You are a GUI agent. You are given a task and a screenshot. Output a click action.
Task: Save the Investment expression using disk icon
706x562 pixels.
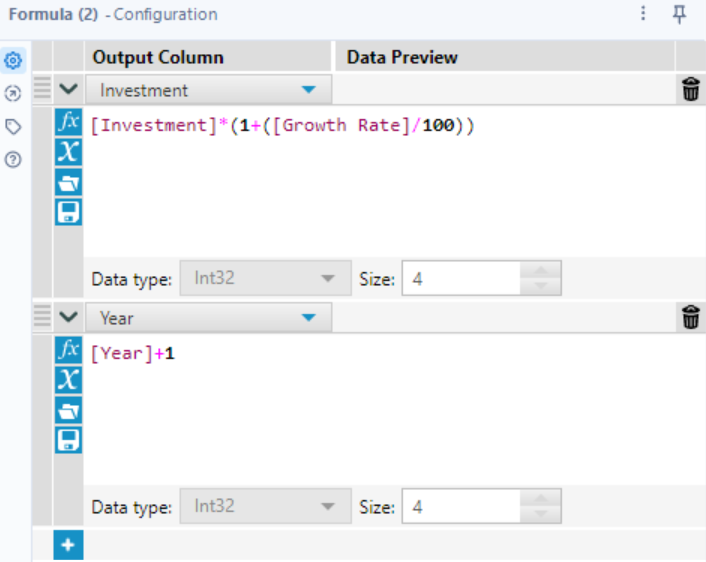coord(68,211)
